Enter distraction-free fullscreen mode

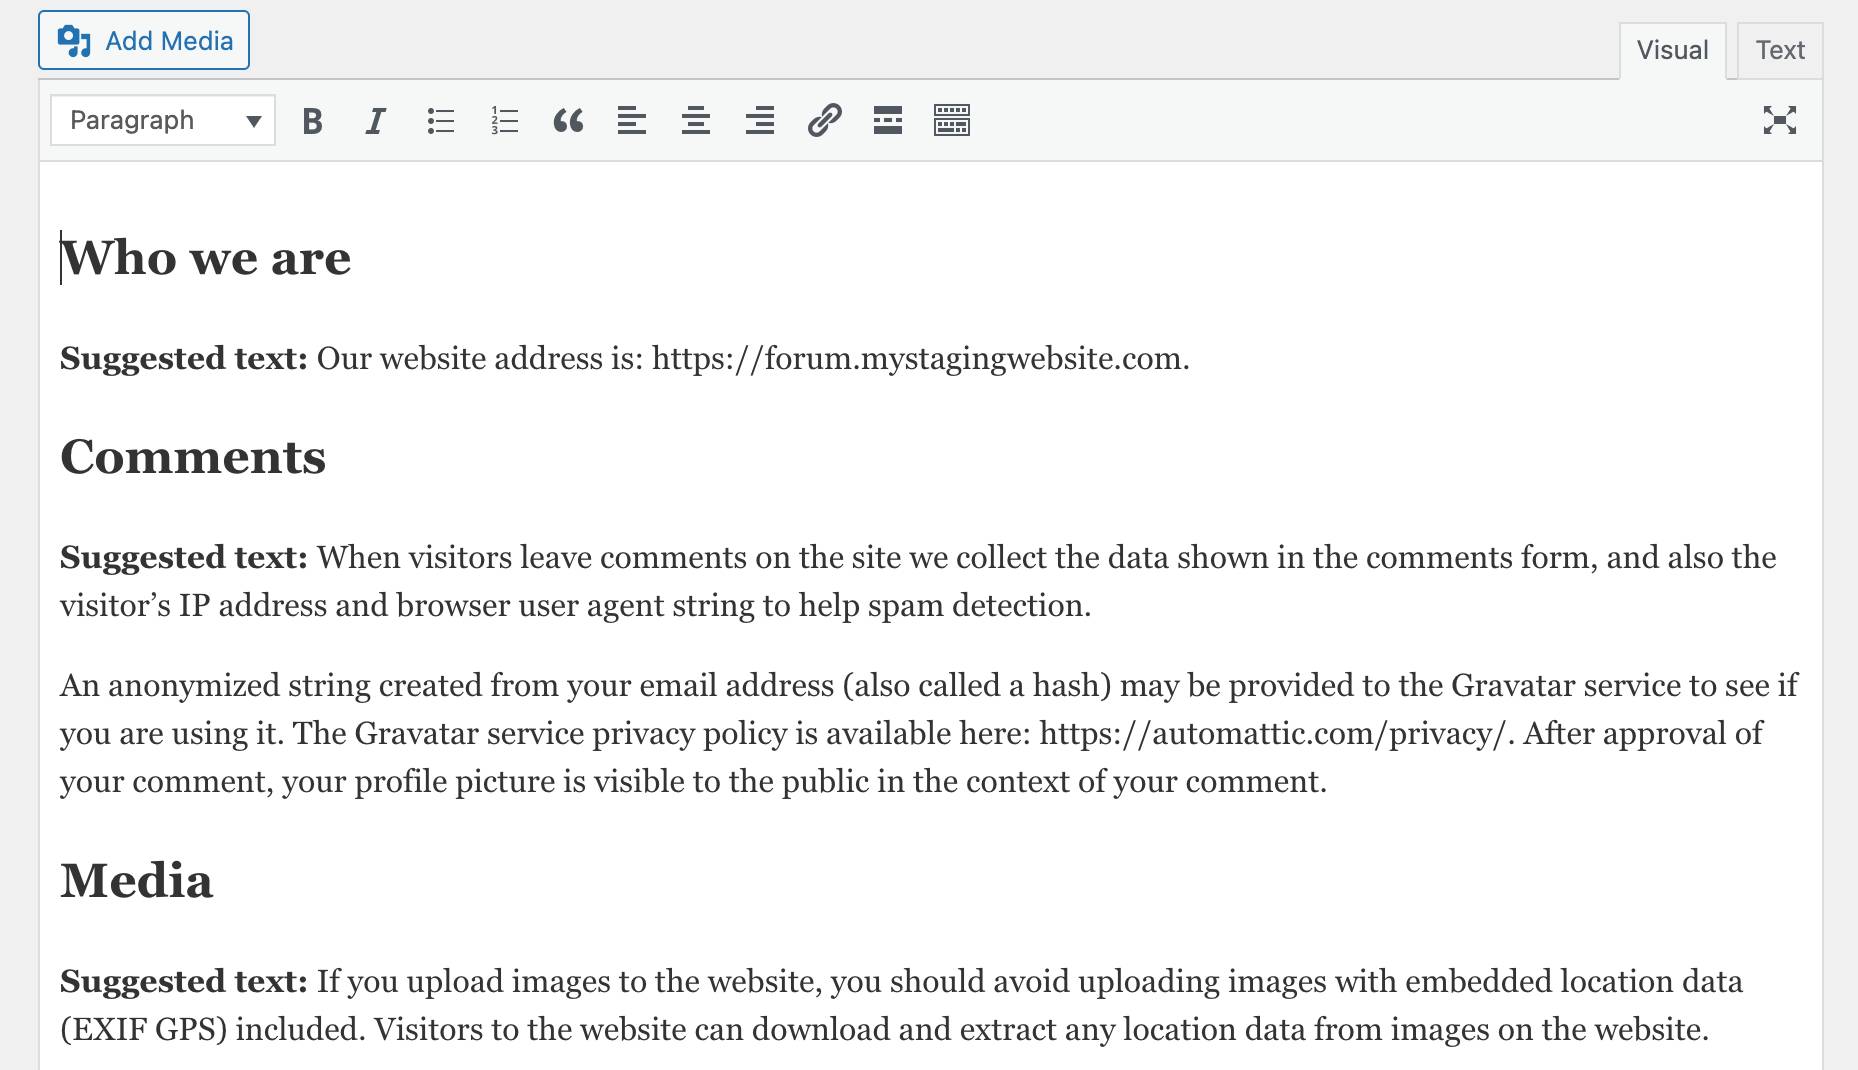[1780, 121]
